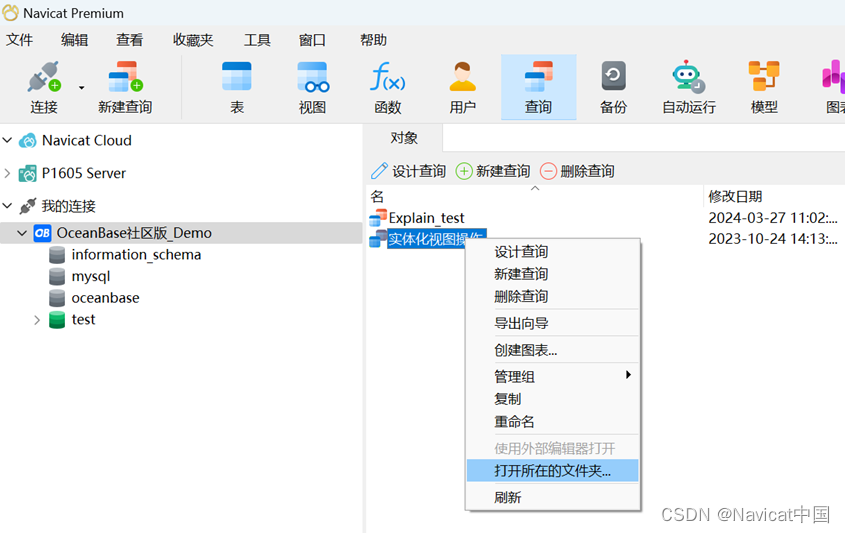Click the 实体化视图操作 query file icon
The width and height of the screenshot is (845, 533).
point(378,238)
